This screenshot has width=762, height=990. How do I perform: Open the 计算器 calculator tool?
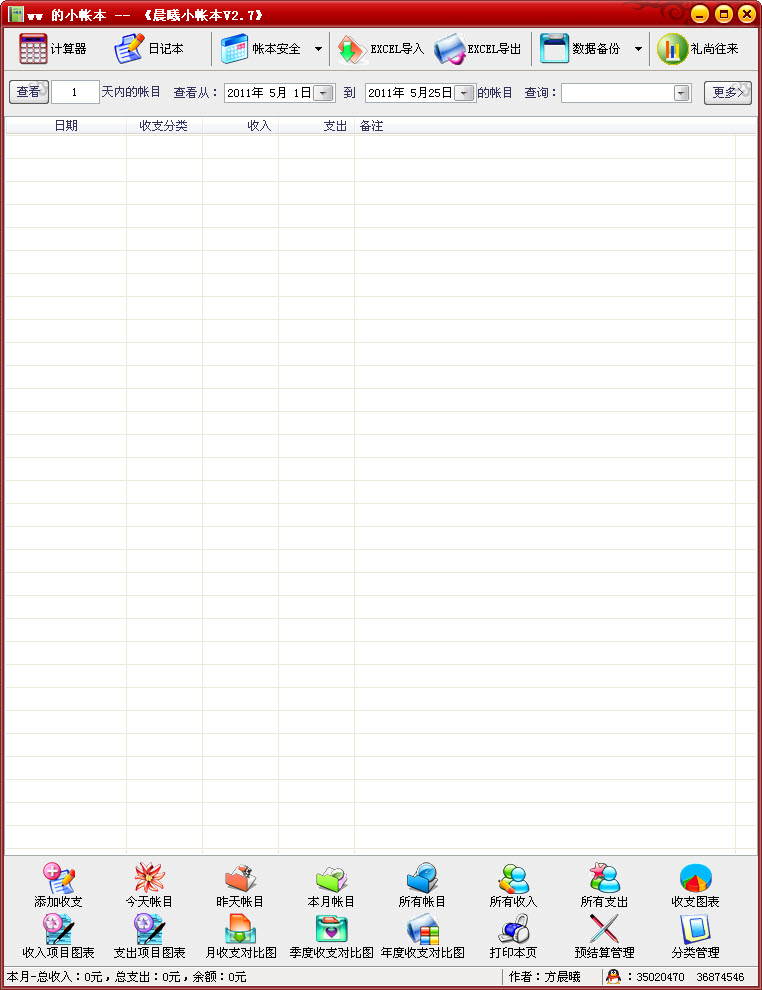point(52,49)
